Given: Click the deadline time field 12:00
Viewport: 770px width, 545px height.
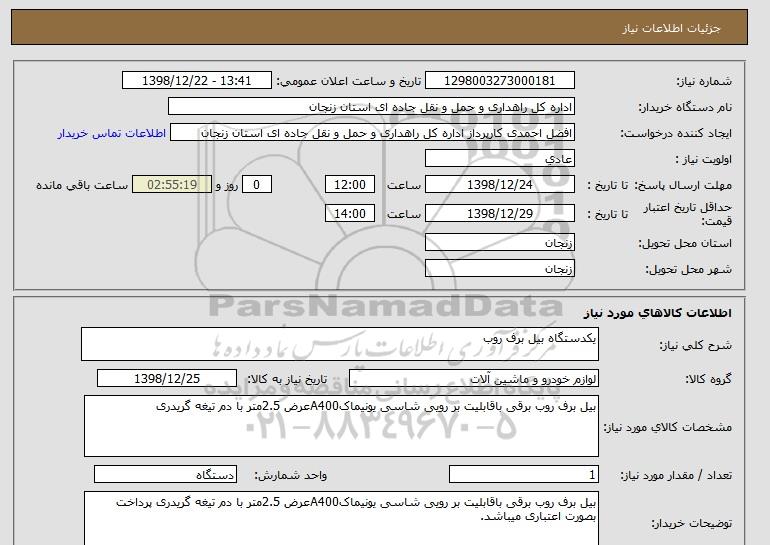Looking at the screenshot, I should point(350,185).
